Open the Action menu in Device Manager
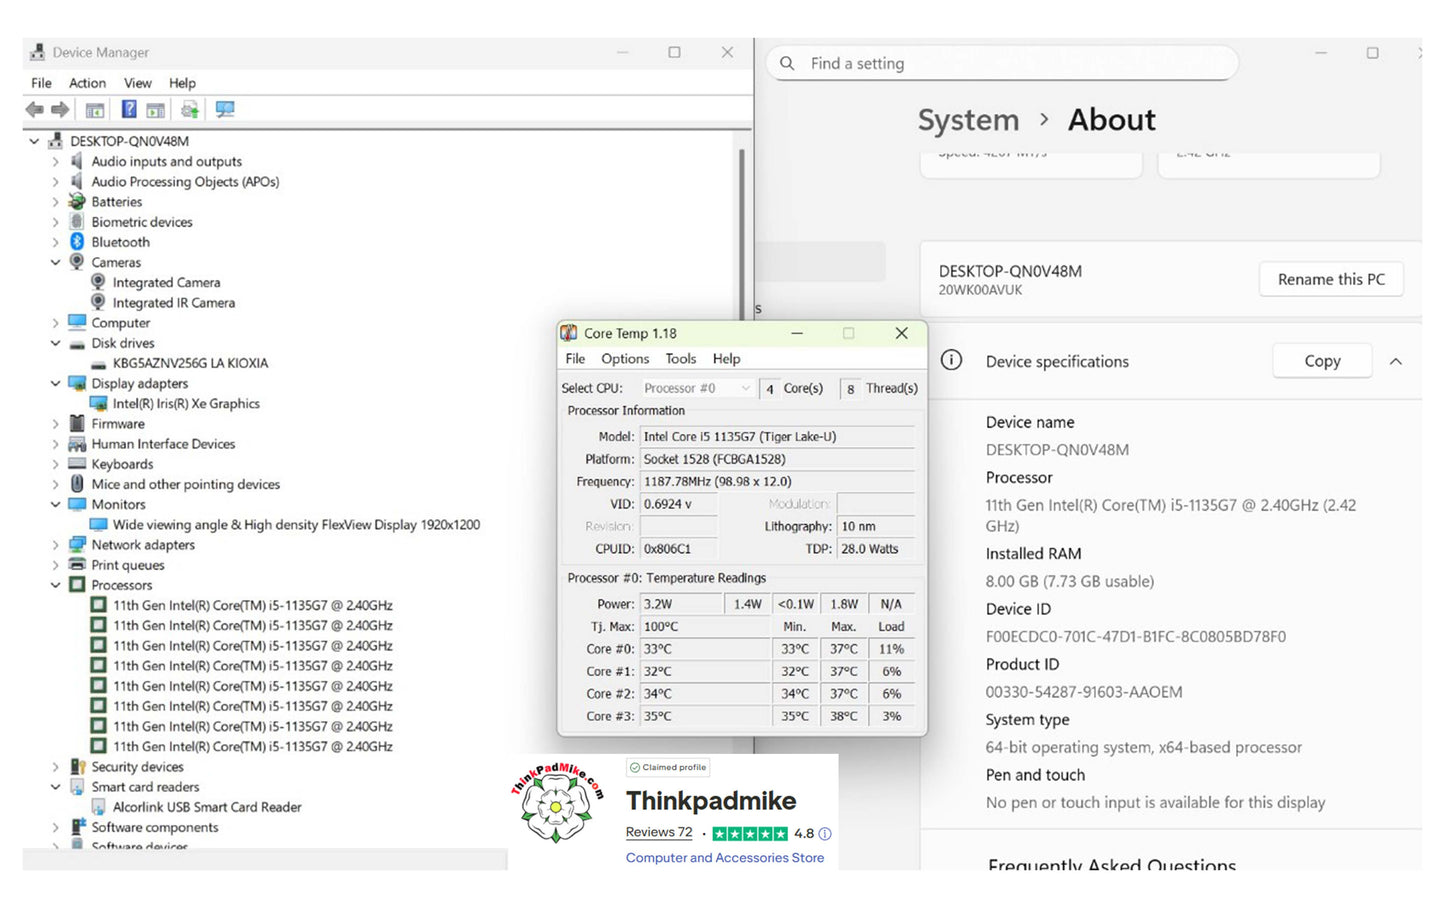Screen dimensions: 1445x908 point(87,83)
